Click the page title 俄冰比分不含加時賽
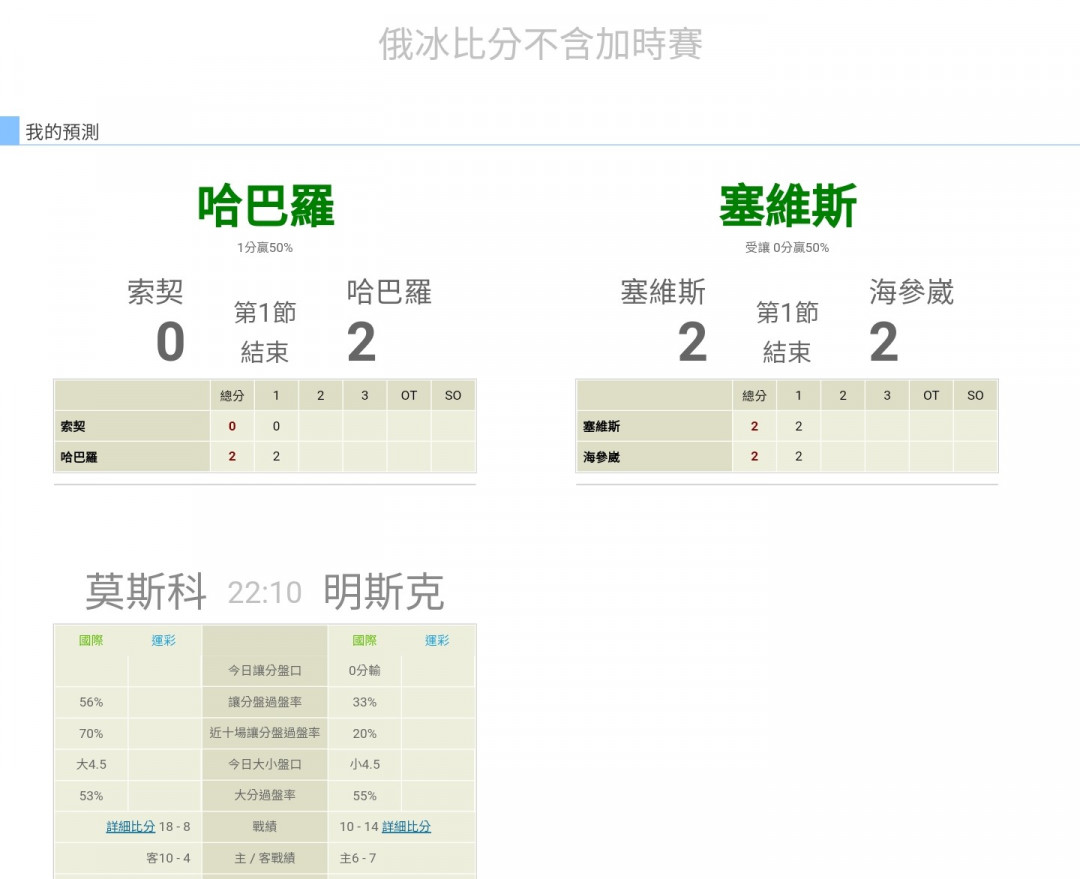The width and height of the screenshot is (1080, 879). [x=540, y=44]
